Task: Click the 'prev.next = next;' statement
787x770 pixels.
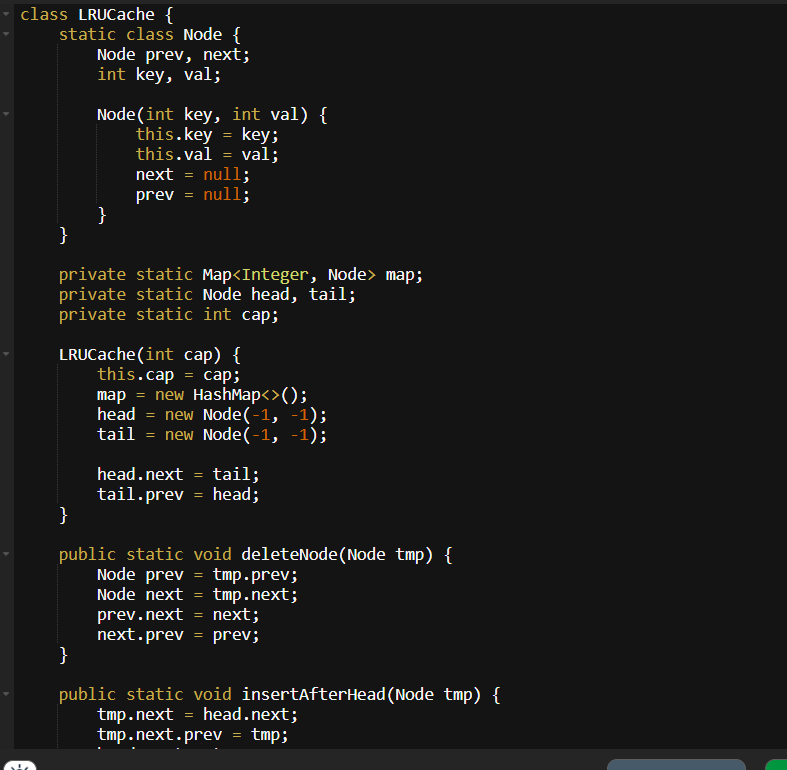Action: [x=178, y=615]
